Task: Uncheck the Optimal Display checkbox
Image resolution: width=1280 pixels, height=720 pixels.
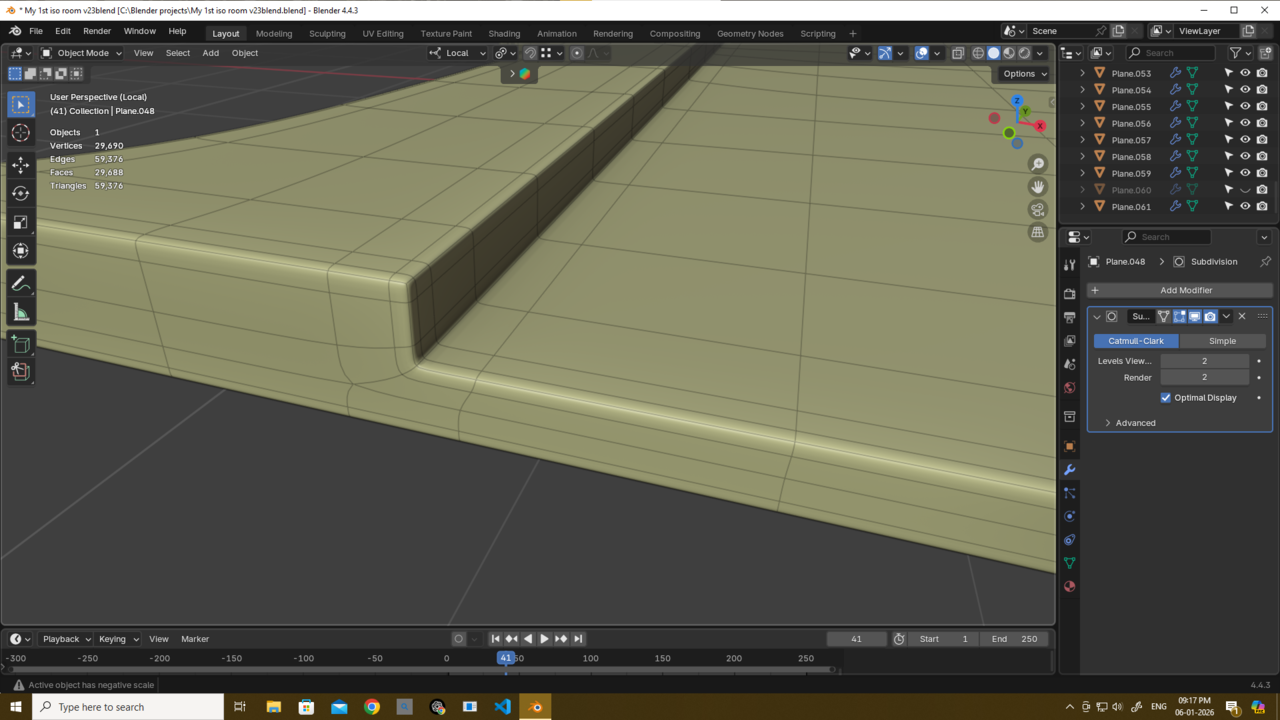Action: 1166,398
